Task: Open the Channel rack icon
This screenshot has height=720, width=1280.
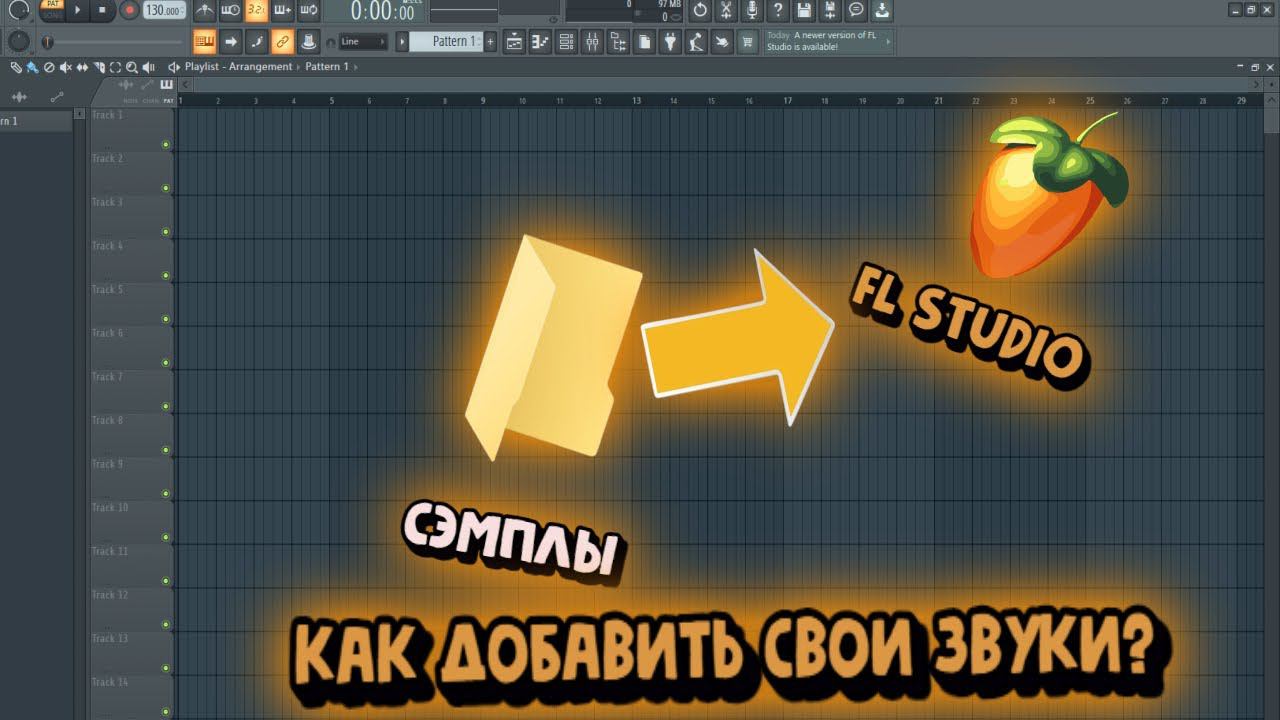Action: click(x=567, y=41)
